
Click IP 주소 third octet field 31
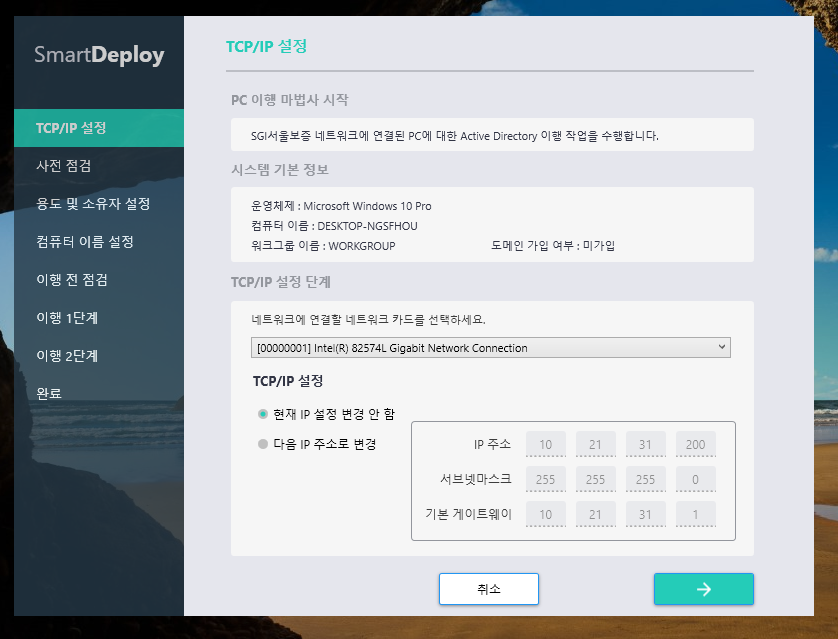(x=646, y=444)
